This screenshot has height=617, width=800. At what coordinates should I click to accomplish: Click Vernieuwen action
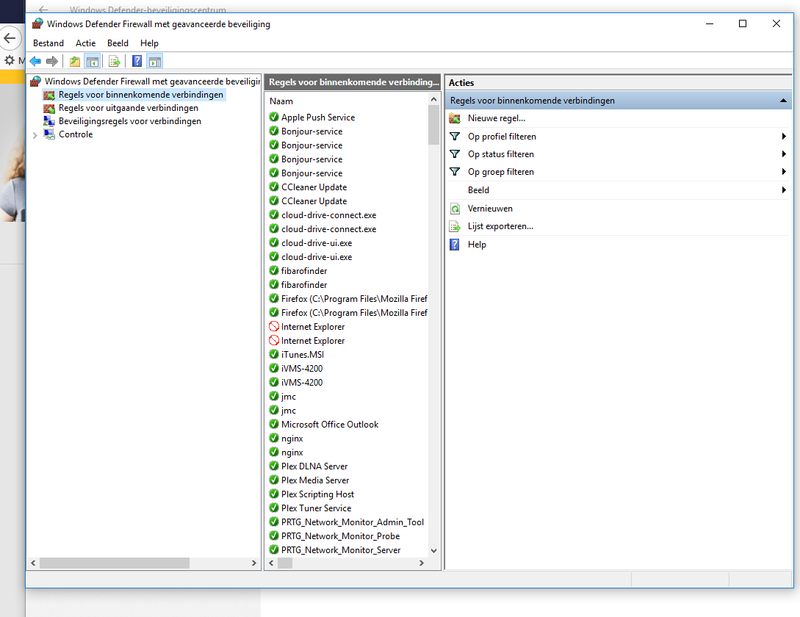tap(490, 209)
